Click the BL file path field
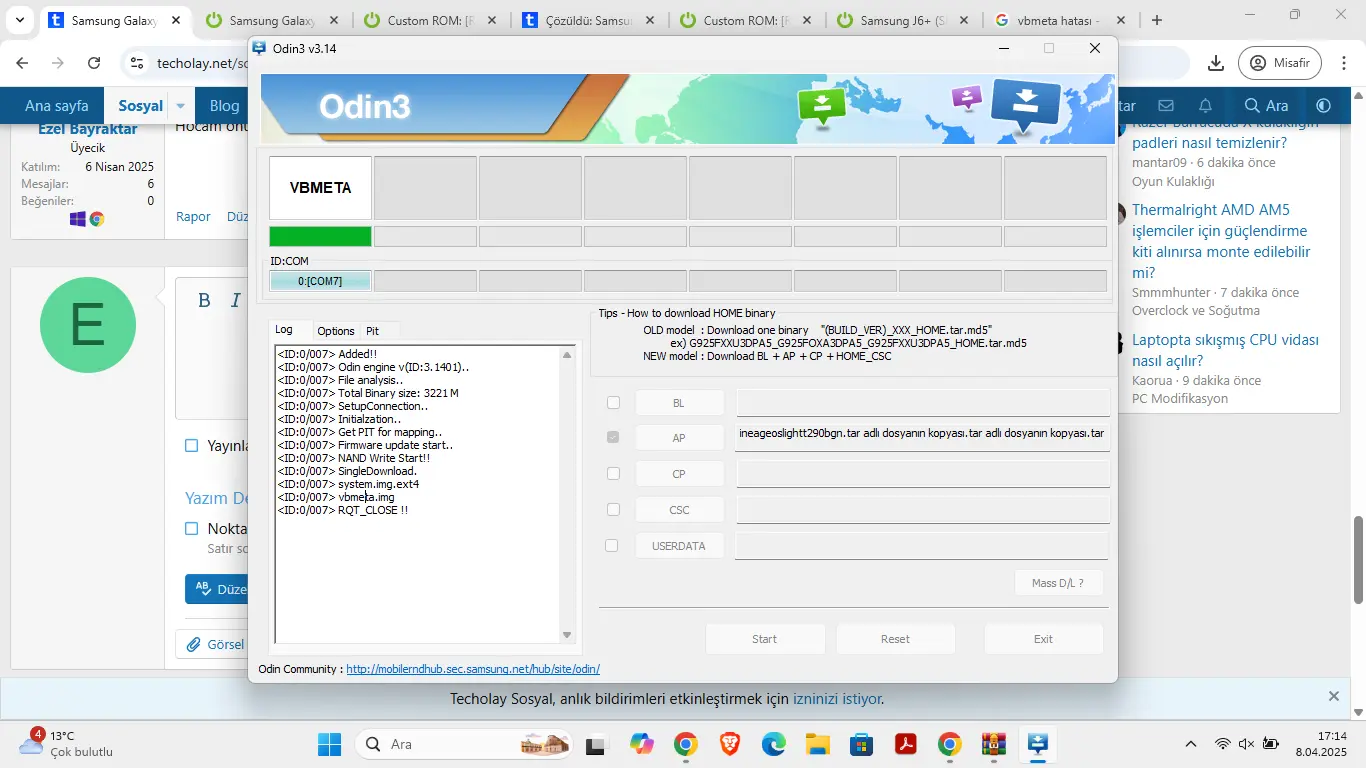The image size is (1366, 768). tap(923, 403)
